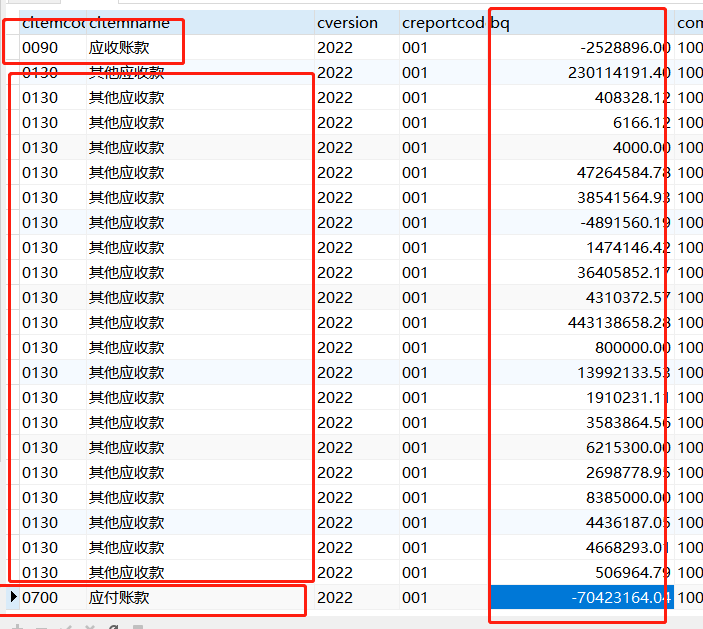
Task: Select the bq cell showing 800000.00
Action: pos(581,348)
